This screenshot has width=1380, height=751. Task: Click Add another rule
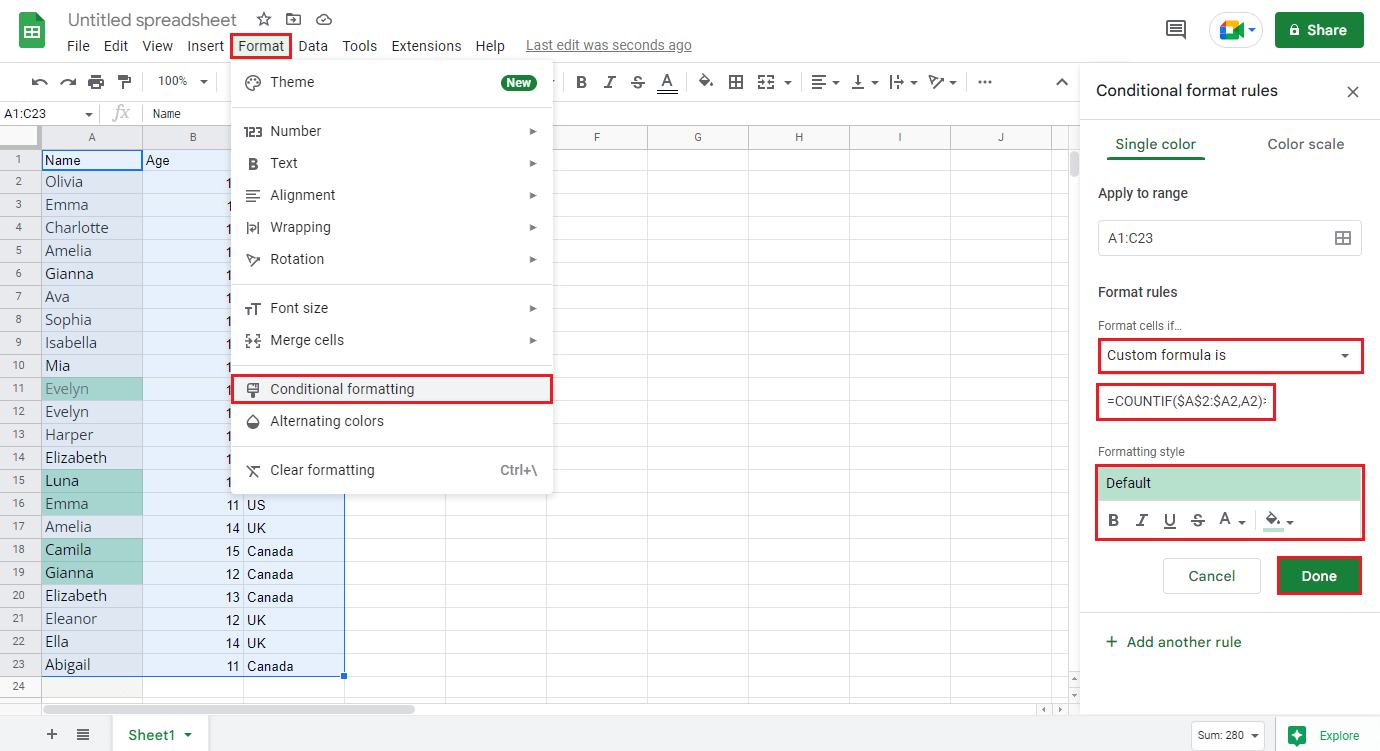coord(1173,641)
